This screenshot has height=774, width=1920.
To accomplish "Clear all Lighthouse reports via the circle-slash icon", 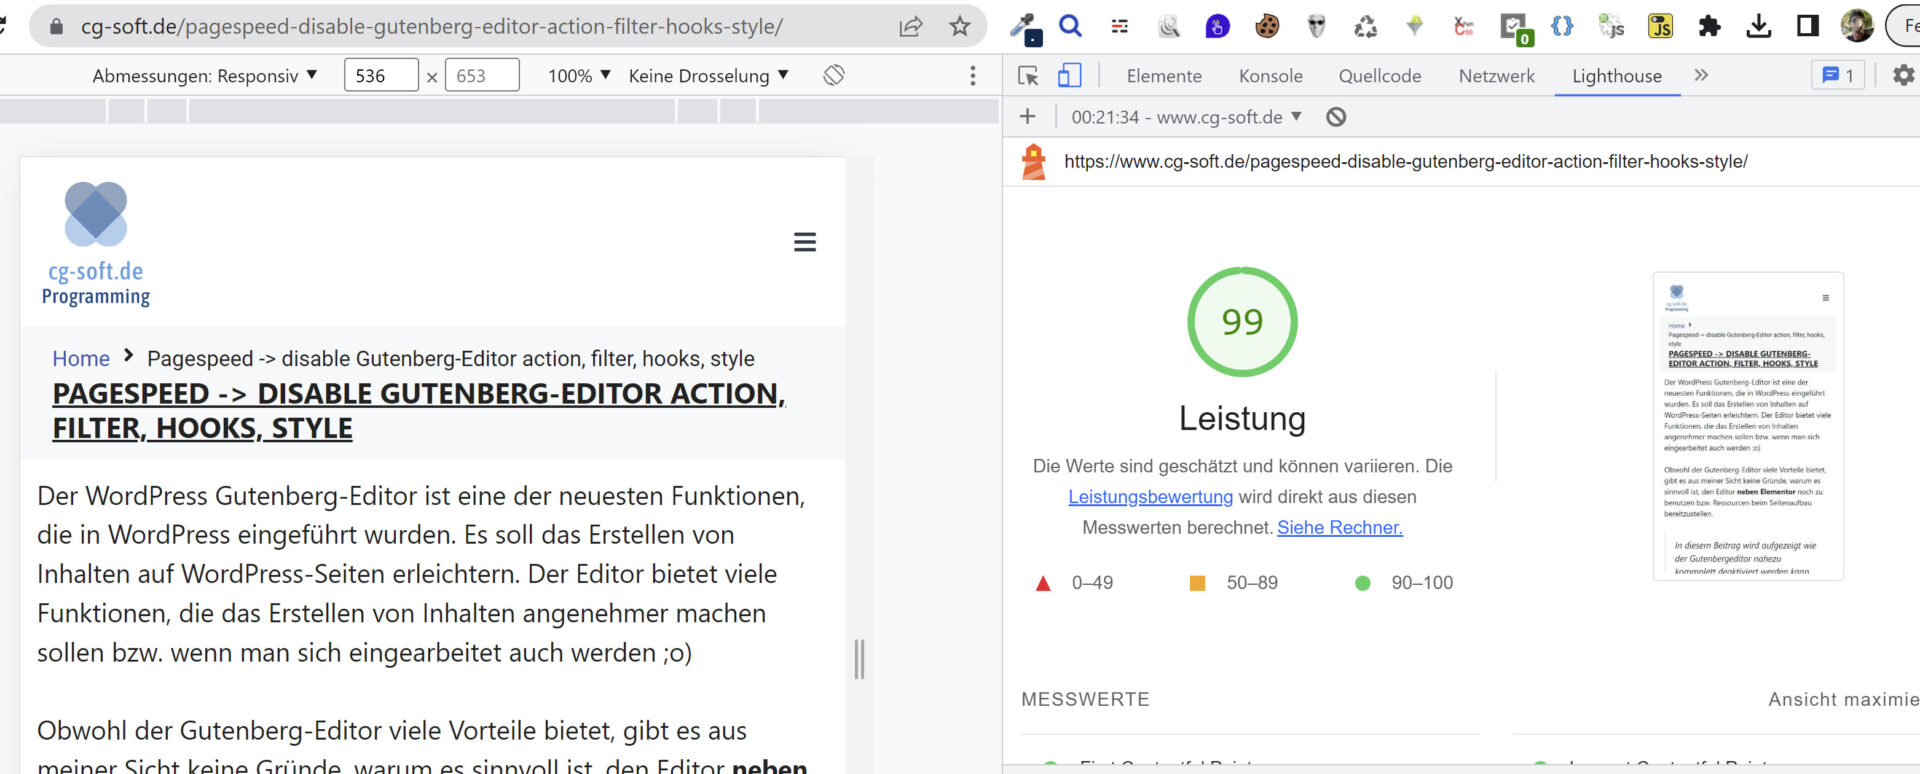I will 1336,117.
